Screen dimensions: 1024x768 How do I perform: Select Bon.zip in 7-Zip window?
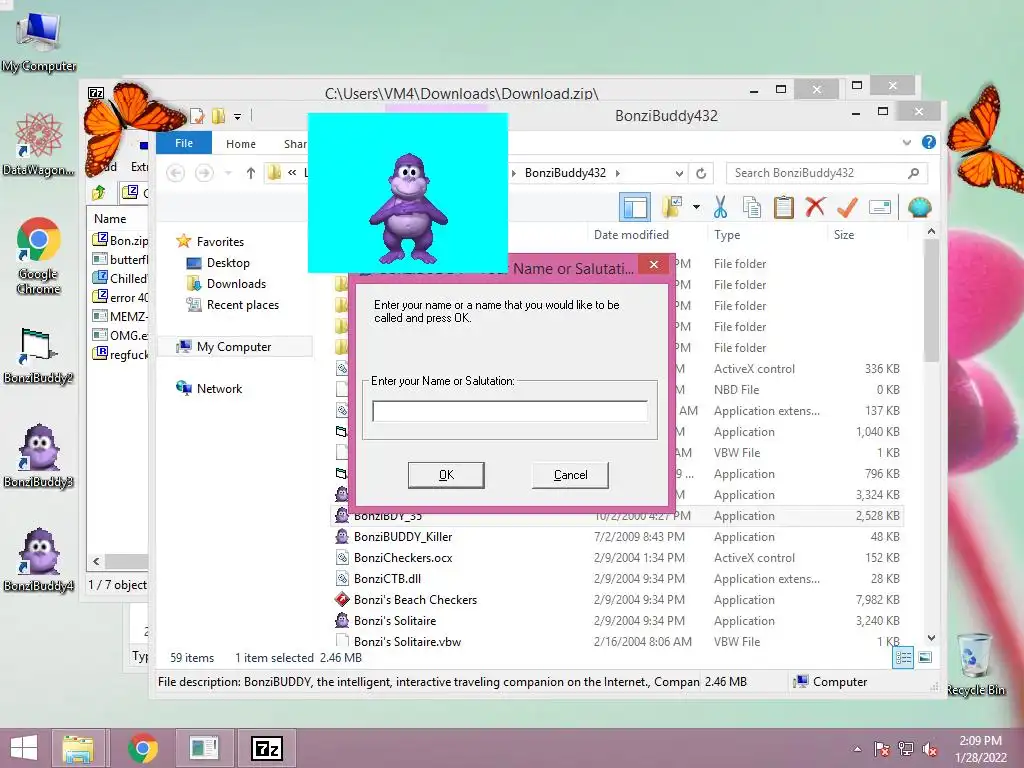(120, 240)
